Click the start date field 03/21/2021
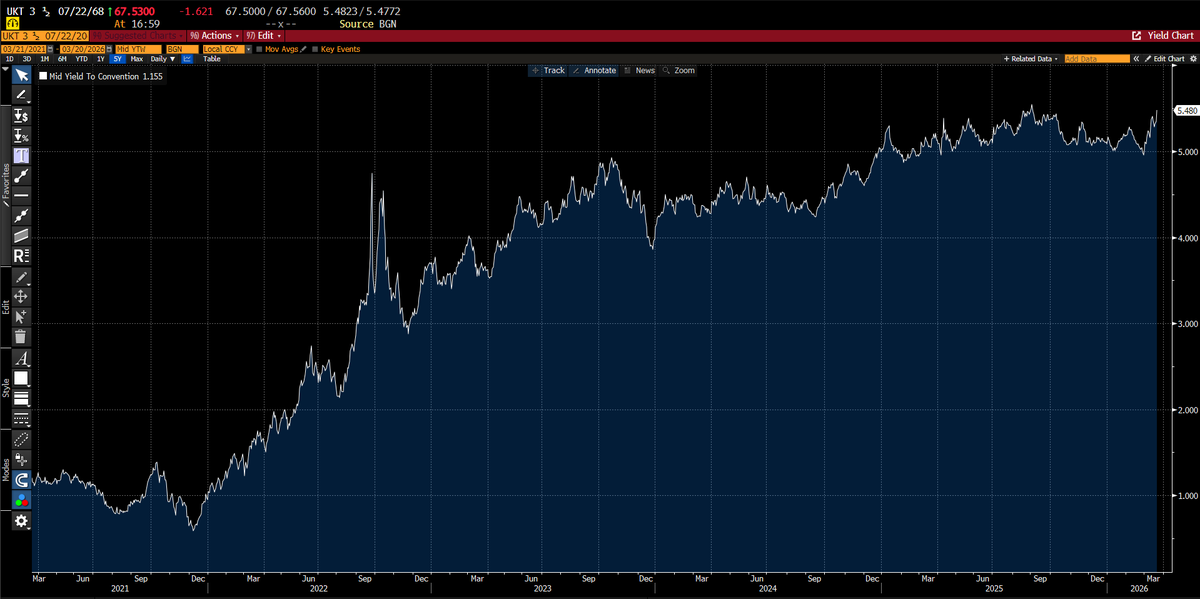The height and width of the screenshot is (599, 1200). [23, 49]
